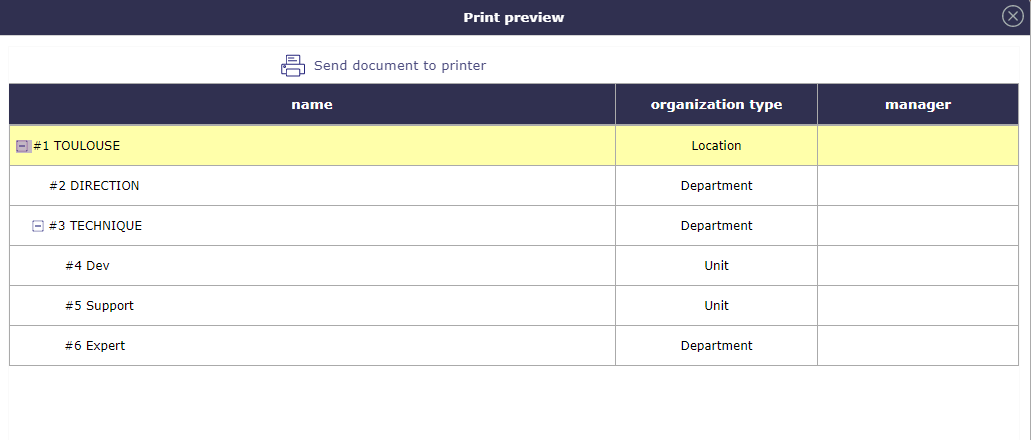1031x440 pixels.
Task: Select the 'name' column header
Action: 312,105
